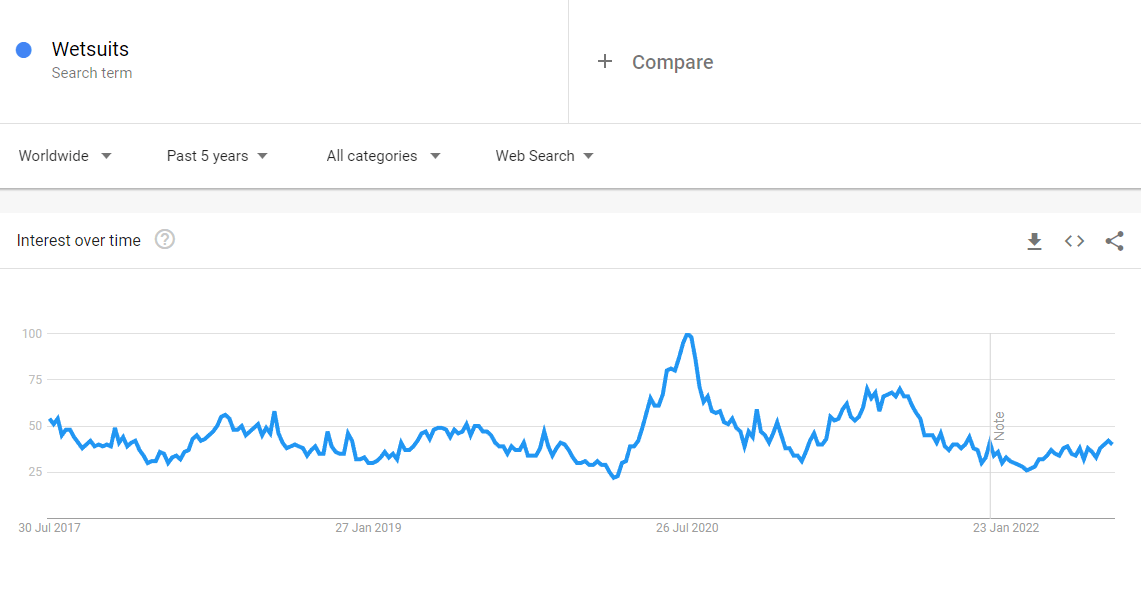
Task: Expand the All categories dropdown
Action: [383, 156]
